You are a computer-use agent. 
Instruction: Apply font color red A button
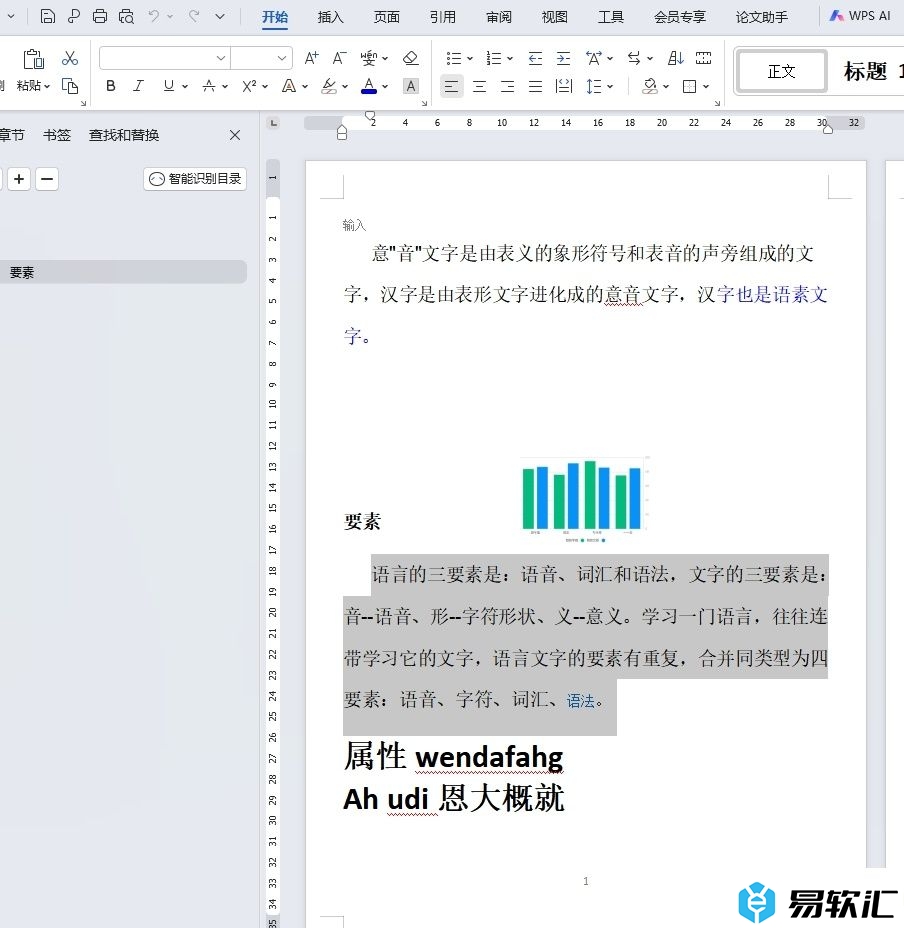tap(369, 86)
